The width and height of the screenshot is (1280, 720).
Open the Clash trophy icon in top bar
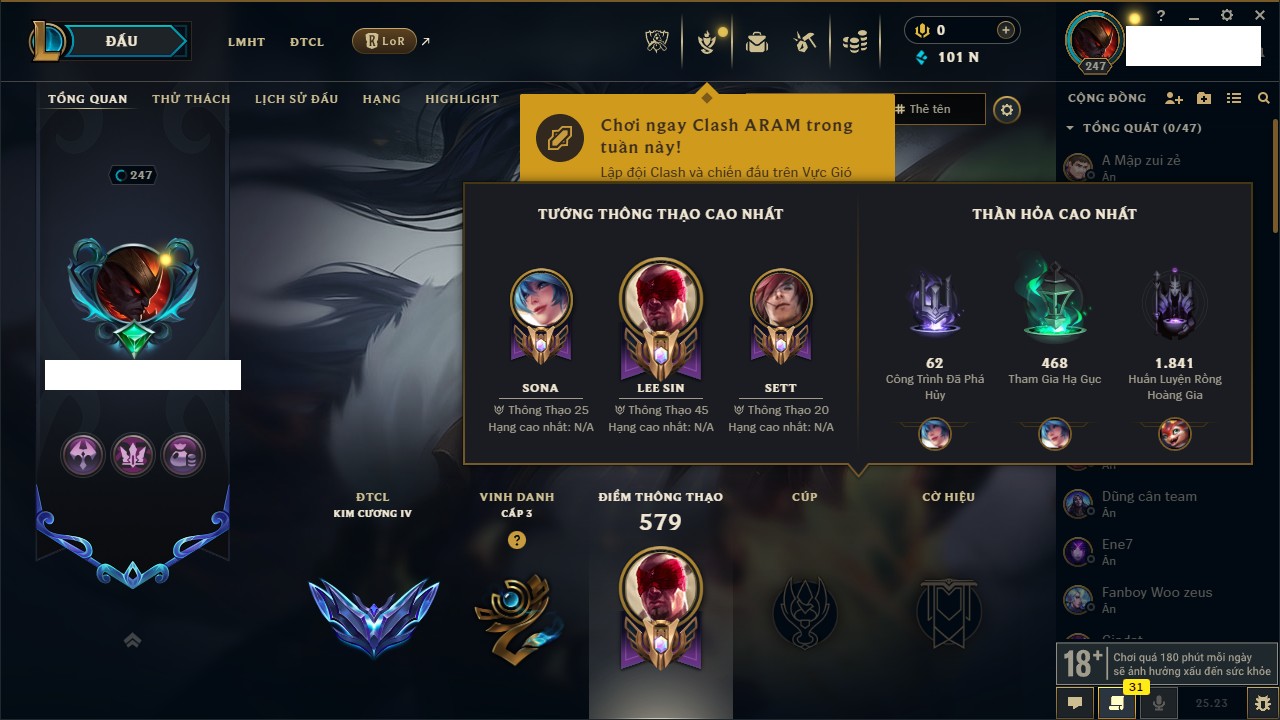tap(656, 42)
